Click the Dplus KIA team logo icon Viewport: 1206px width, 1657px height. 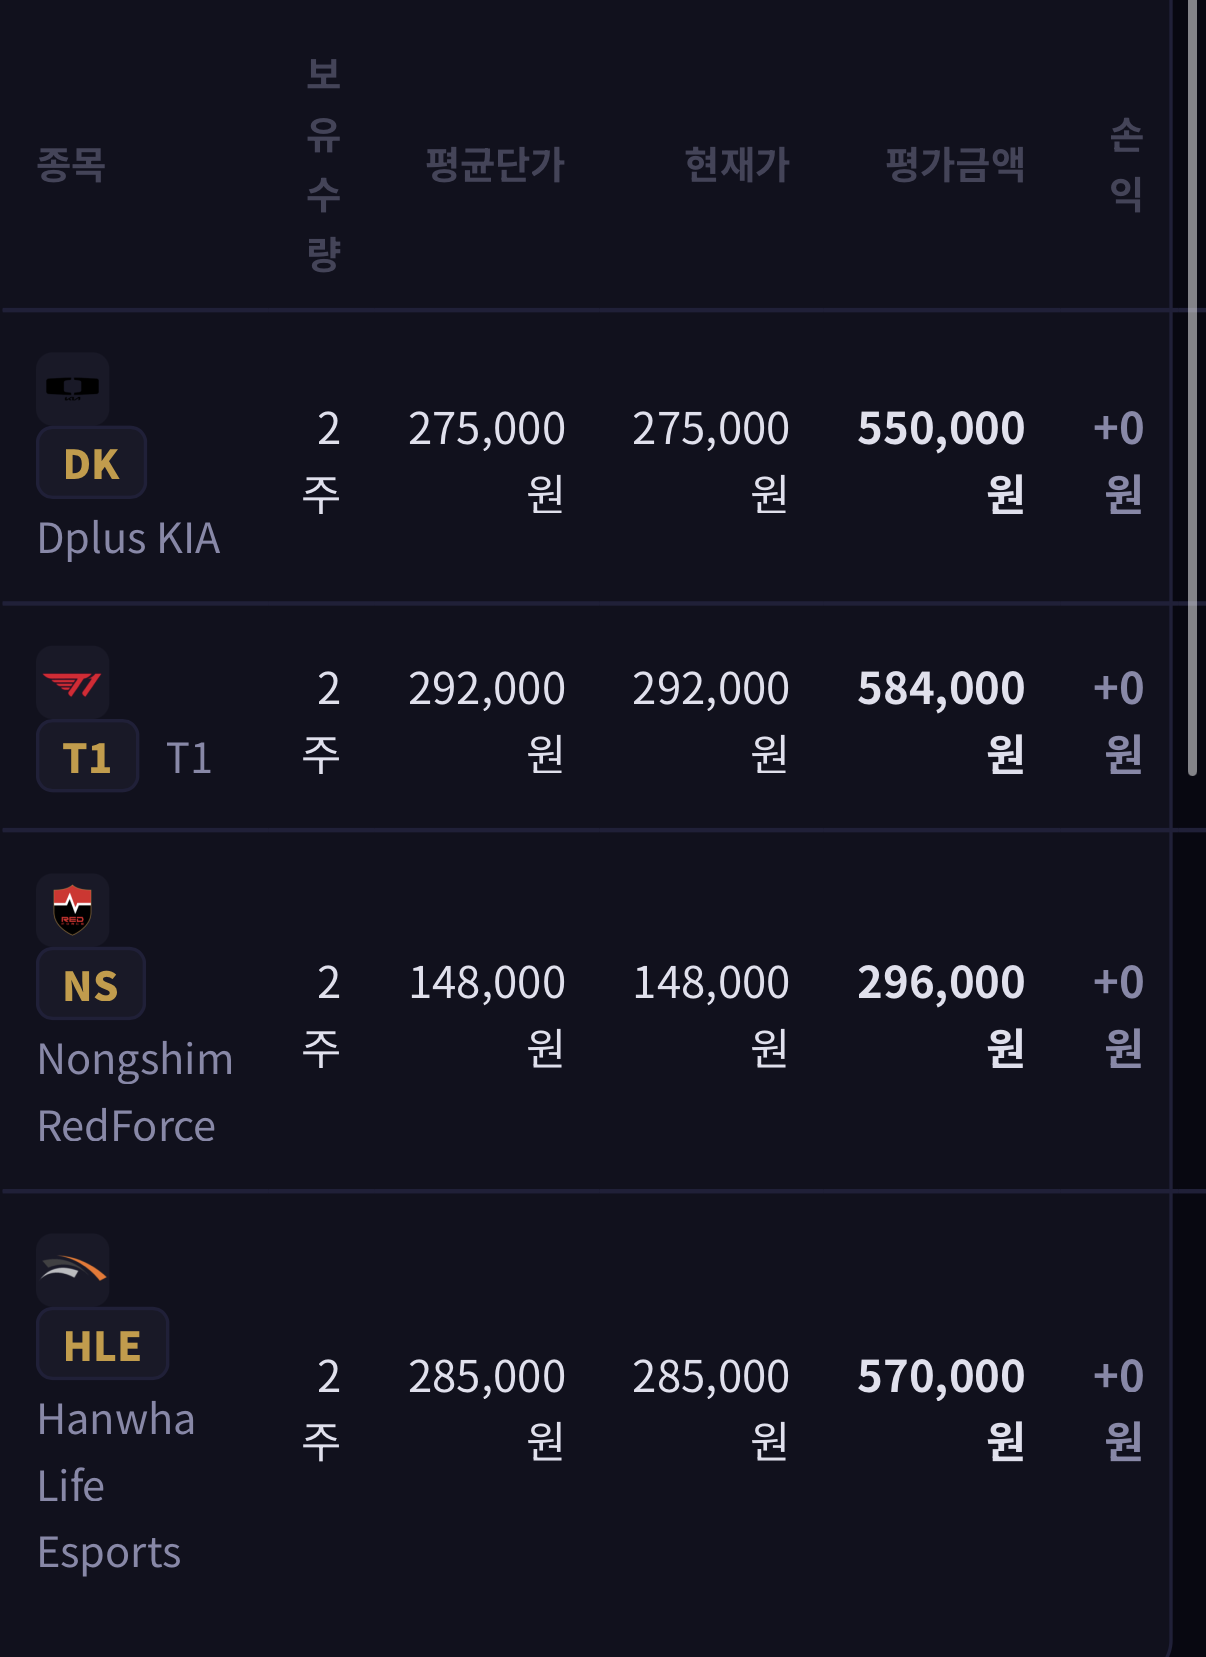point(72,388)
